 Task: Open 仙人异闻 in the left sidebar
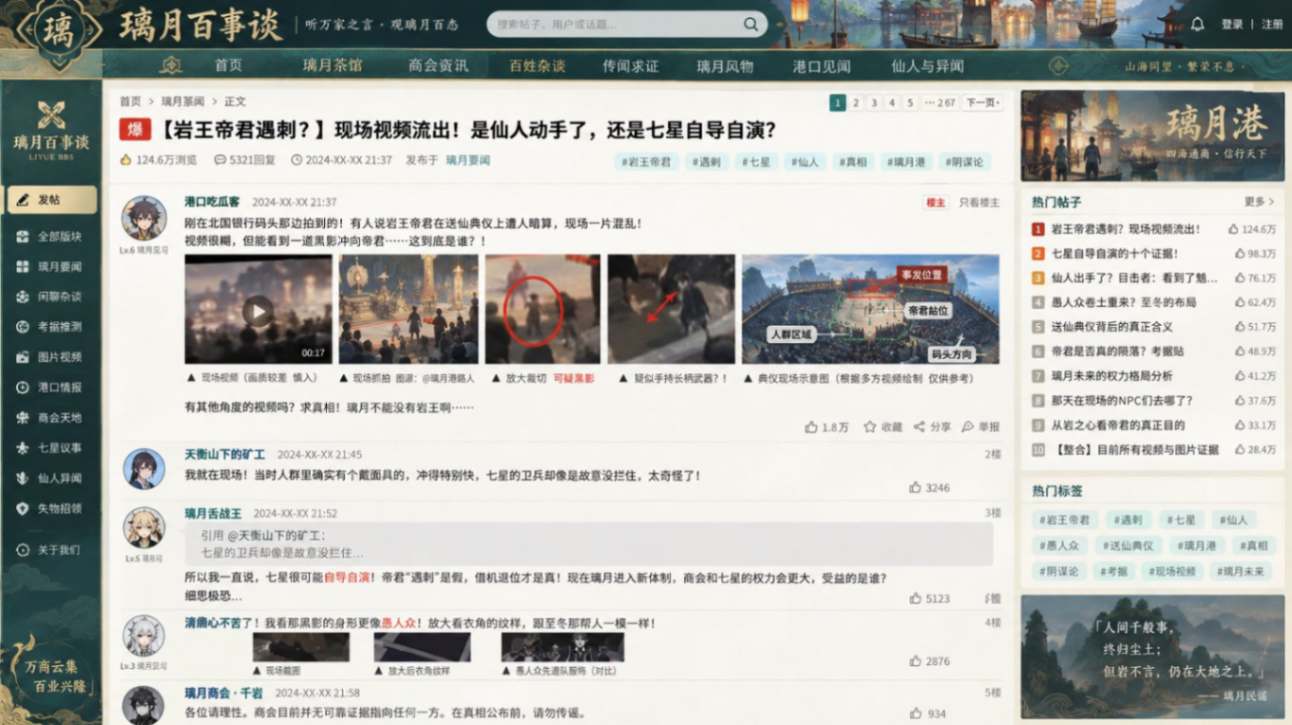[x=51, y=478]
